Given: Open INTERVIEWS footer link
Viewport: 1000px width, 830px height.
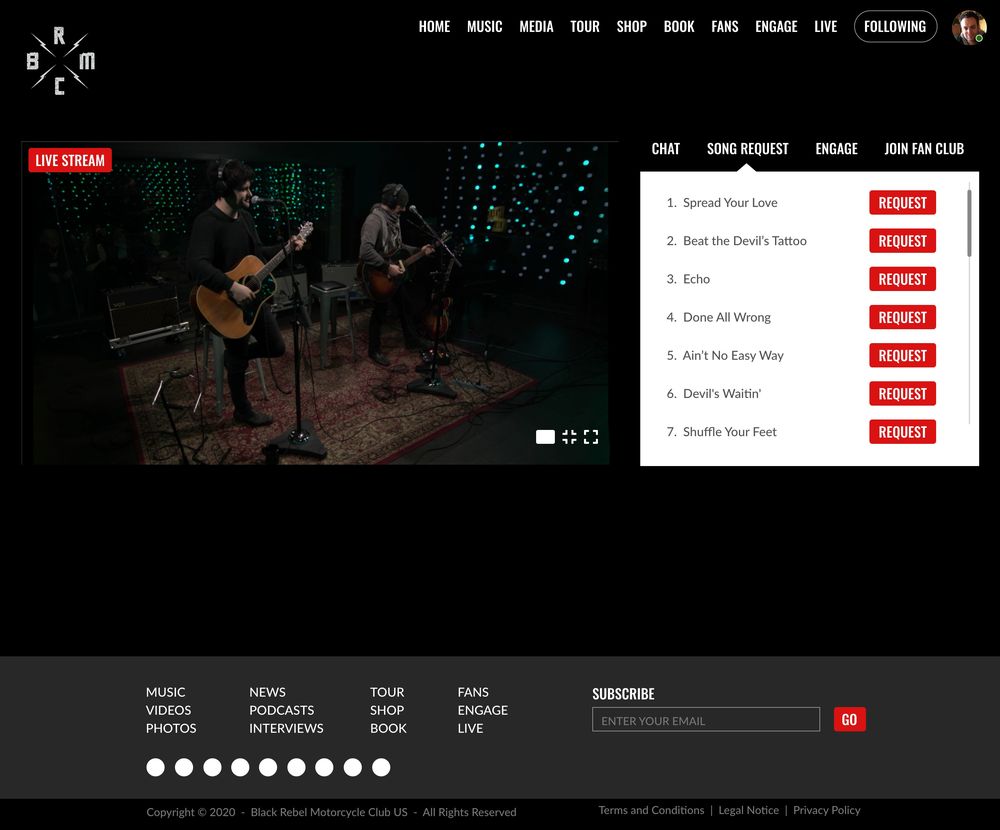Looking at the screenshot, I should click(286, 728).
